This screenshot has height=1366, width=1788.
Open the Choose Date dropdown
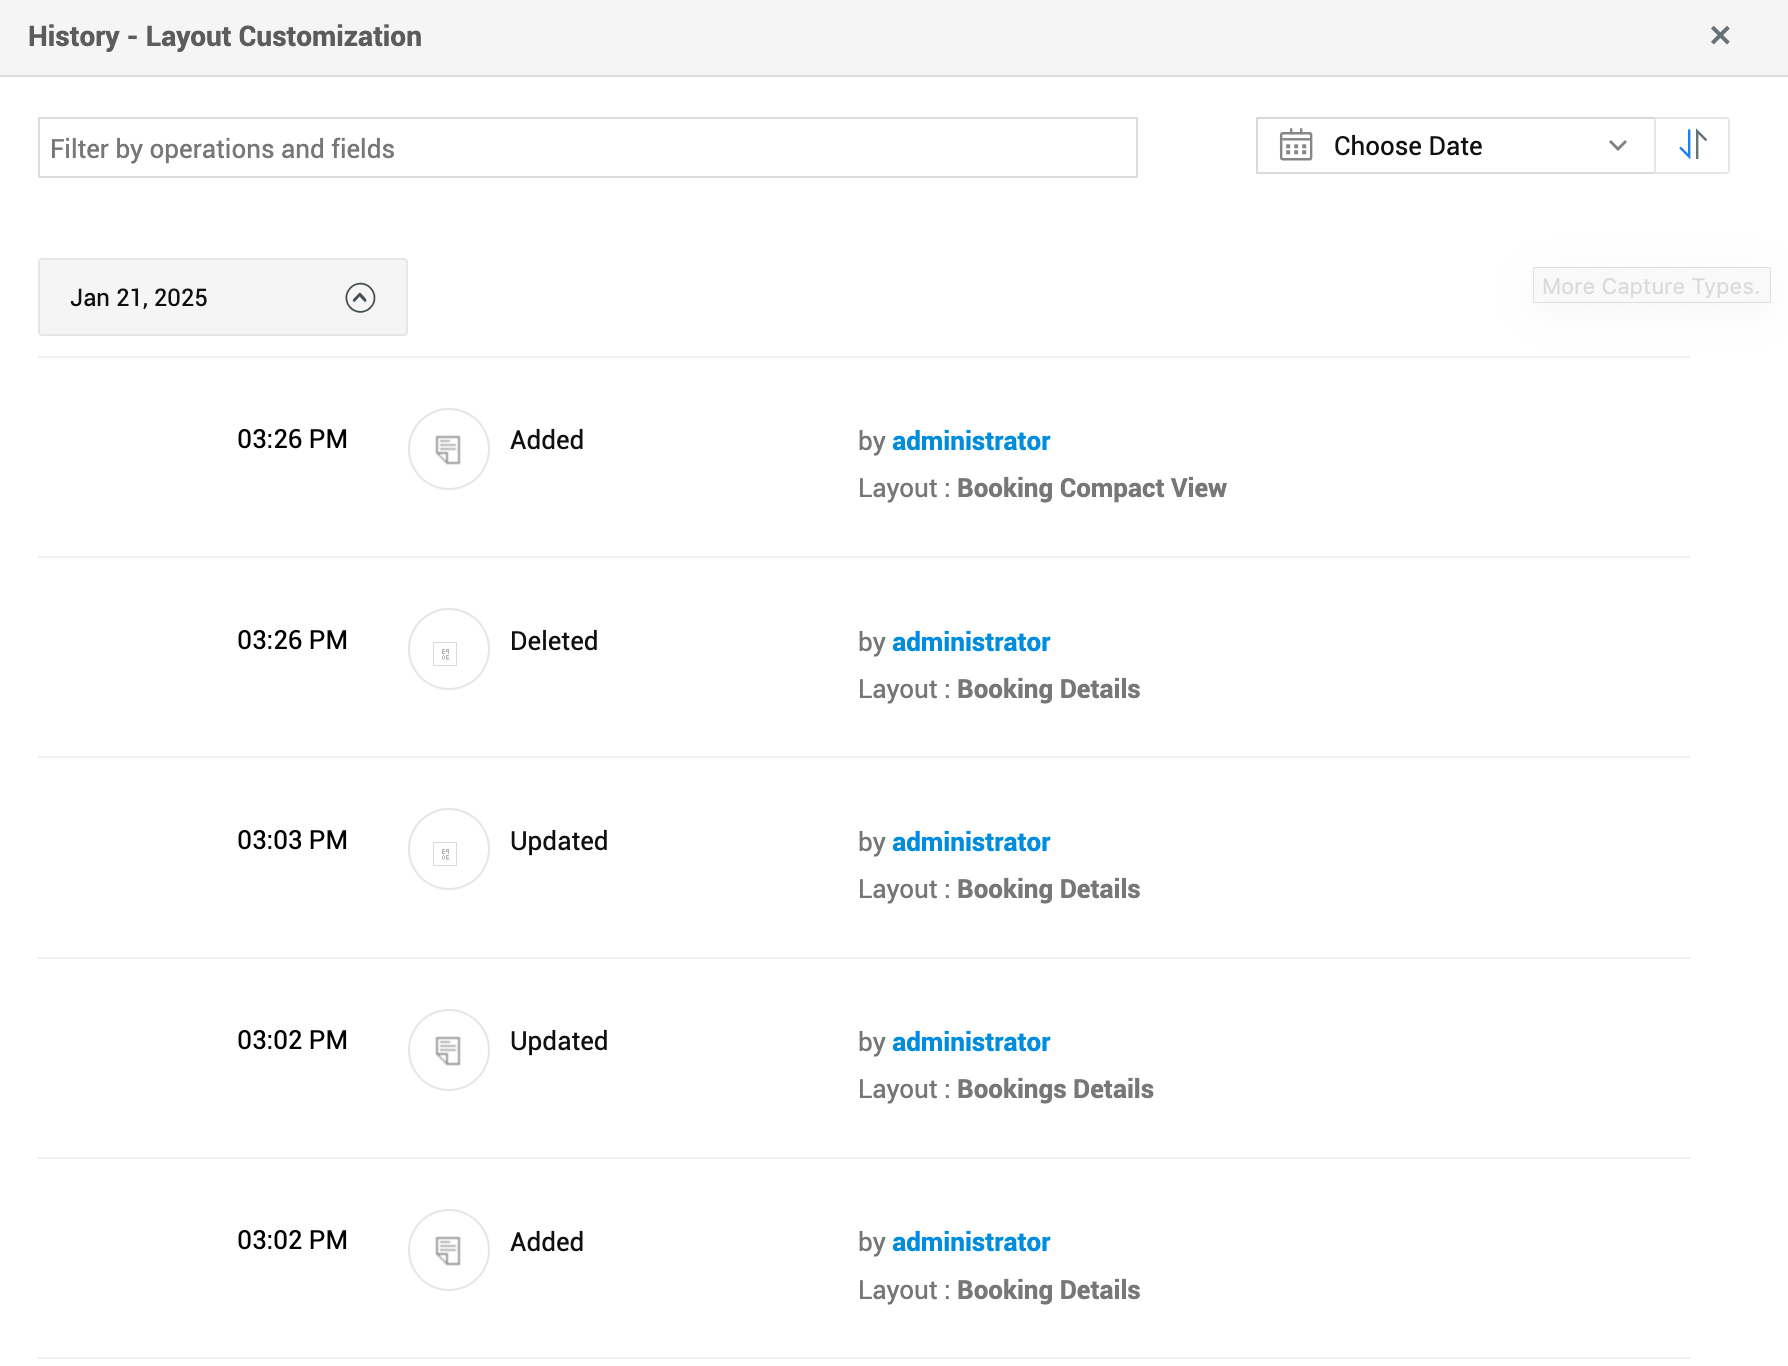click(x=1456, y=146)
